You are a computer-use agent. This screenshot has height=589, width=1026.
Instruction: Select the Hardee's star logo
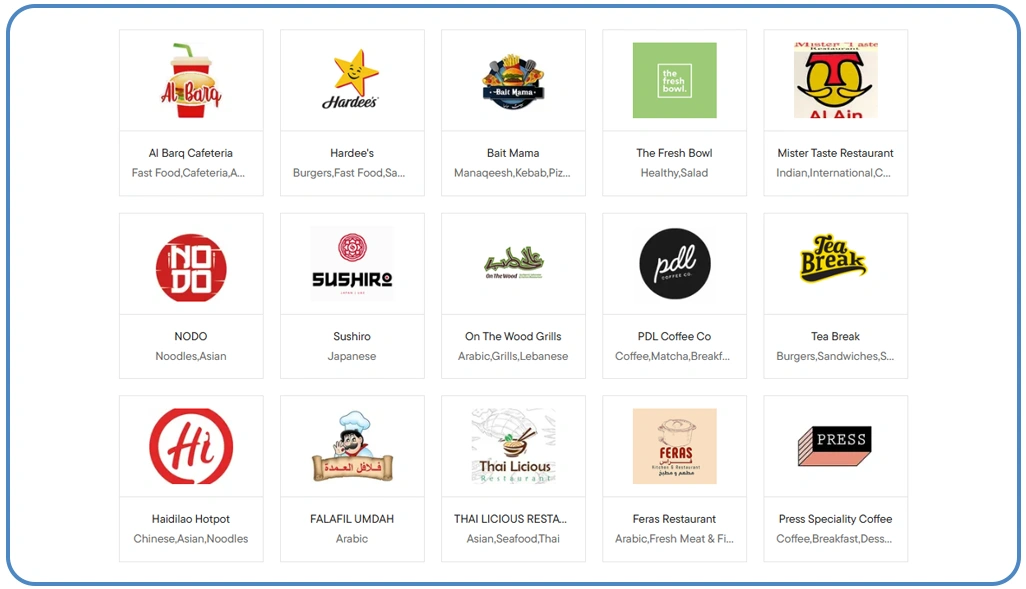tap(351, 79)
